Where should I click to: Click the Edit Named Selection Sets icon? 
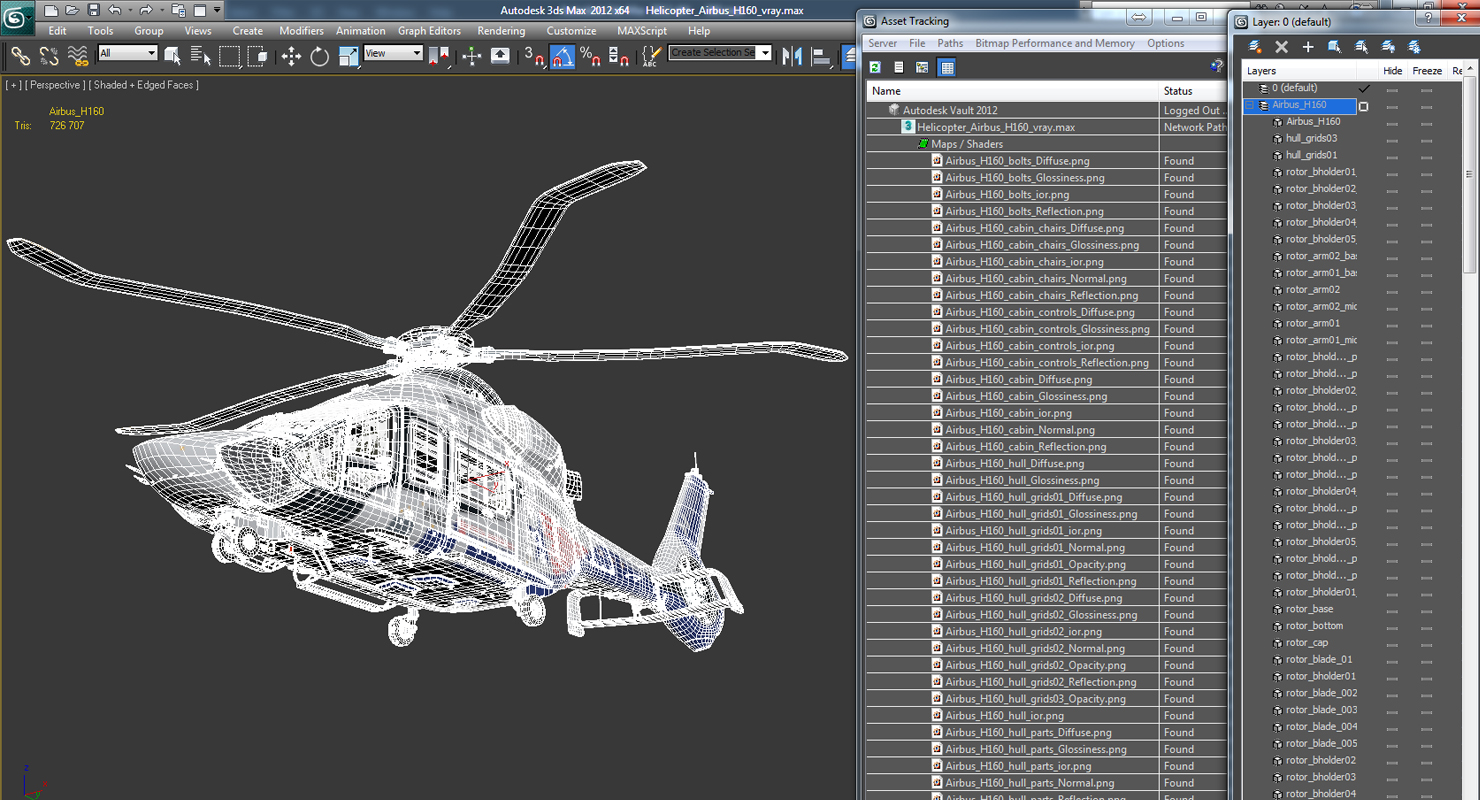pyautogui.click(x=651, y=56)
